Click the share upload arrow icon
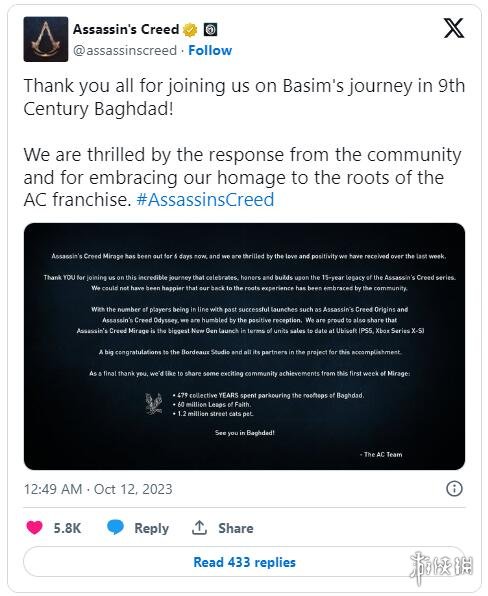488x596 pixels. [x=199, y=528]
